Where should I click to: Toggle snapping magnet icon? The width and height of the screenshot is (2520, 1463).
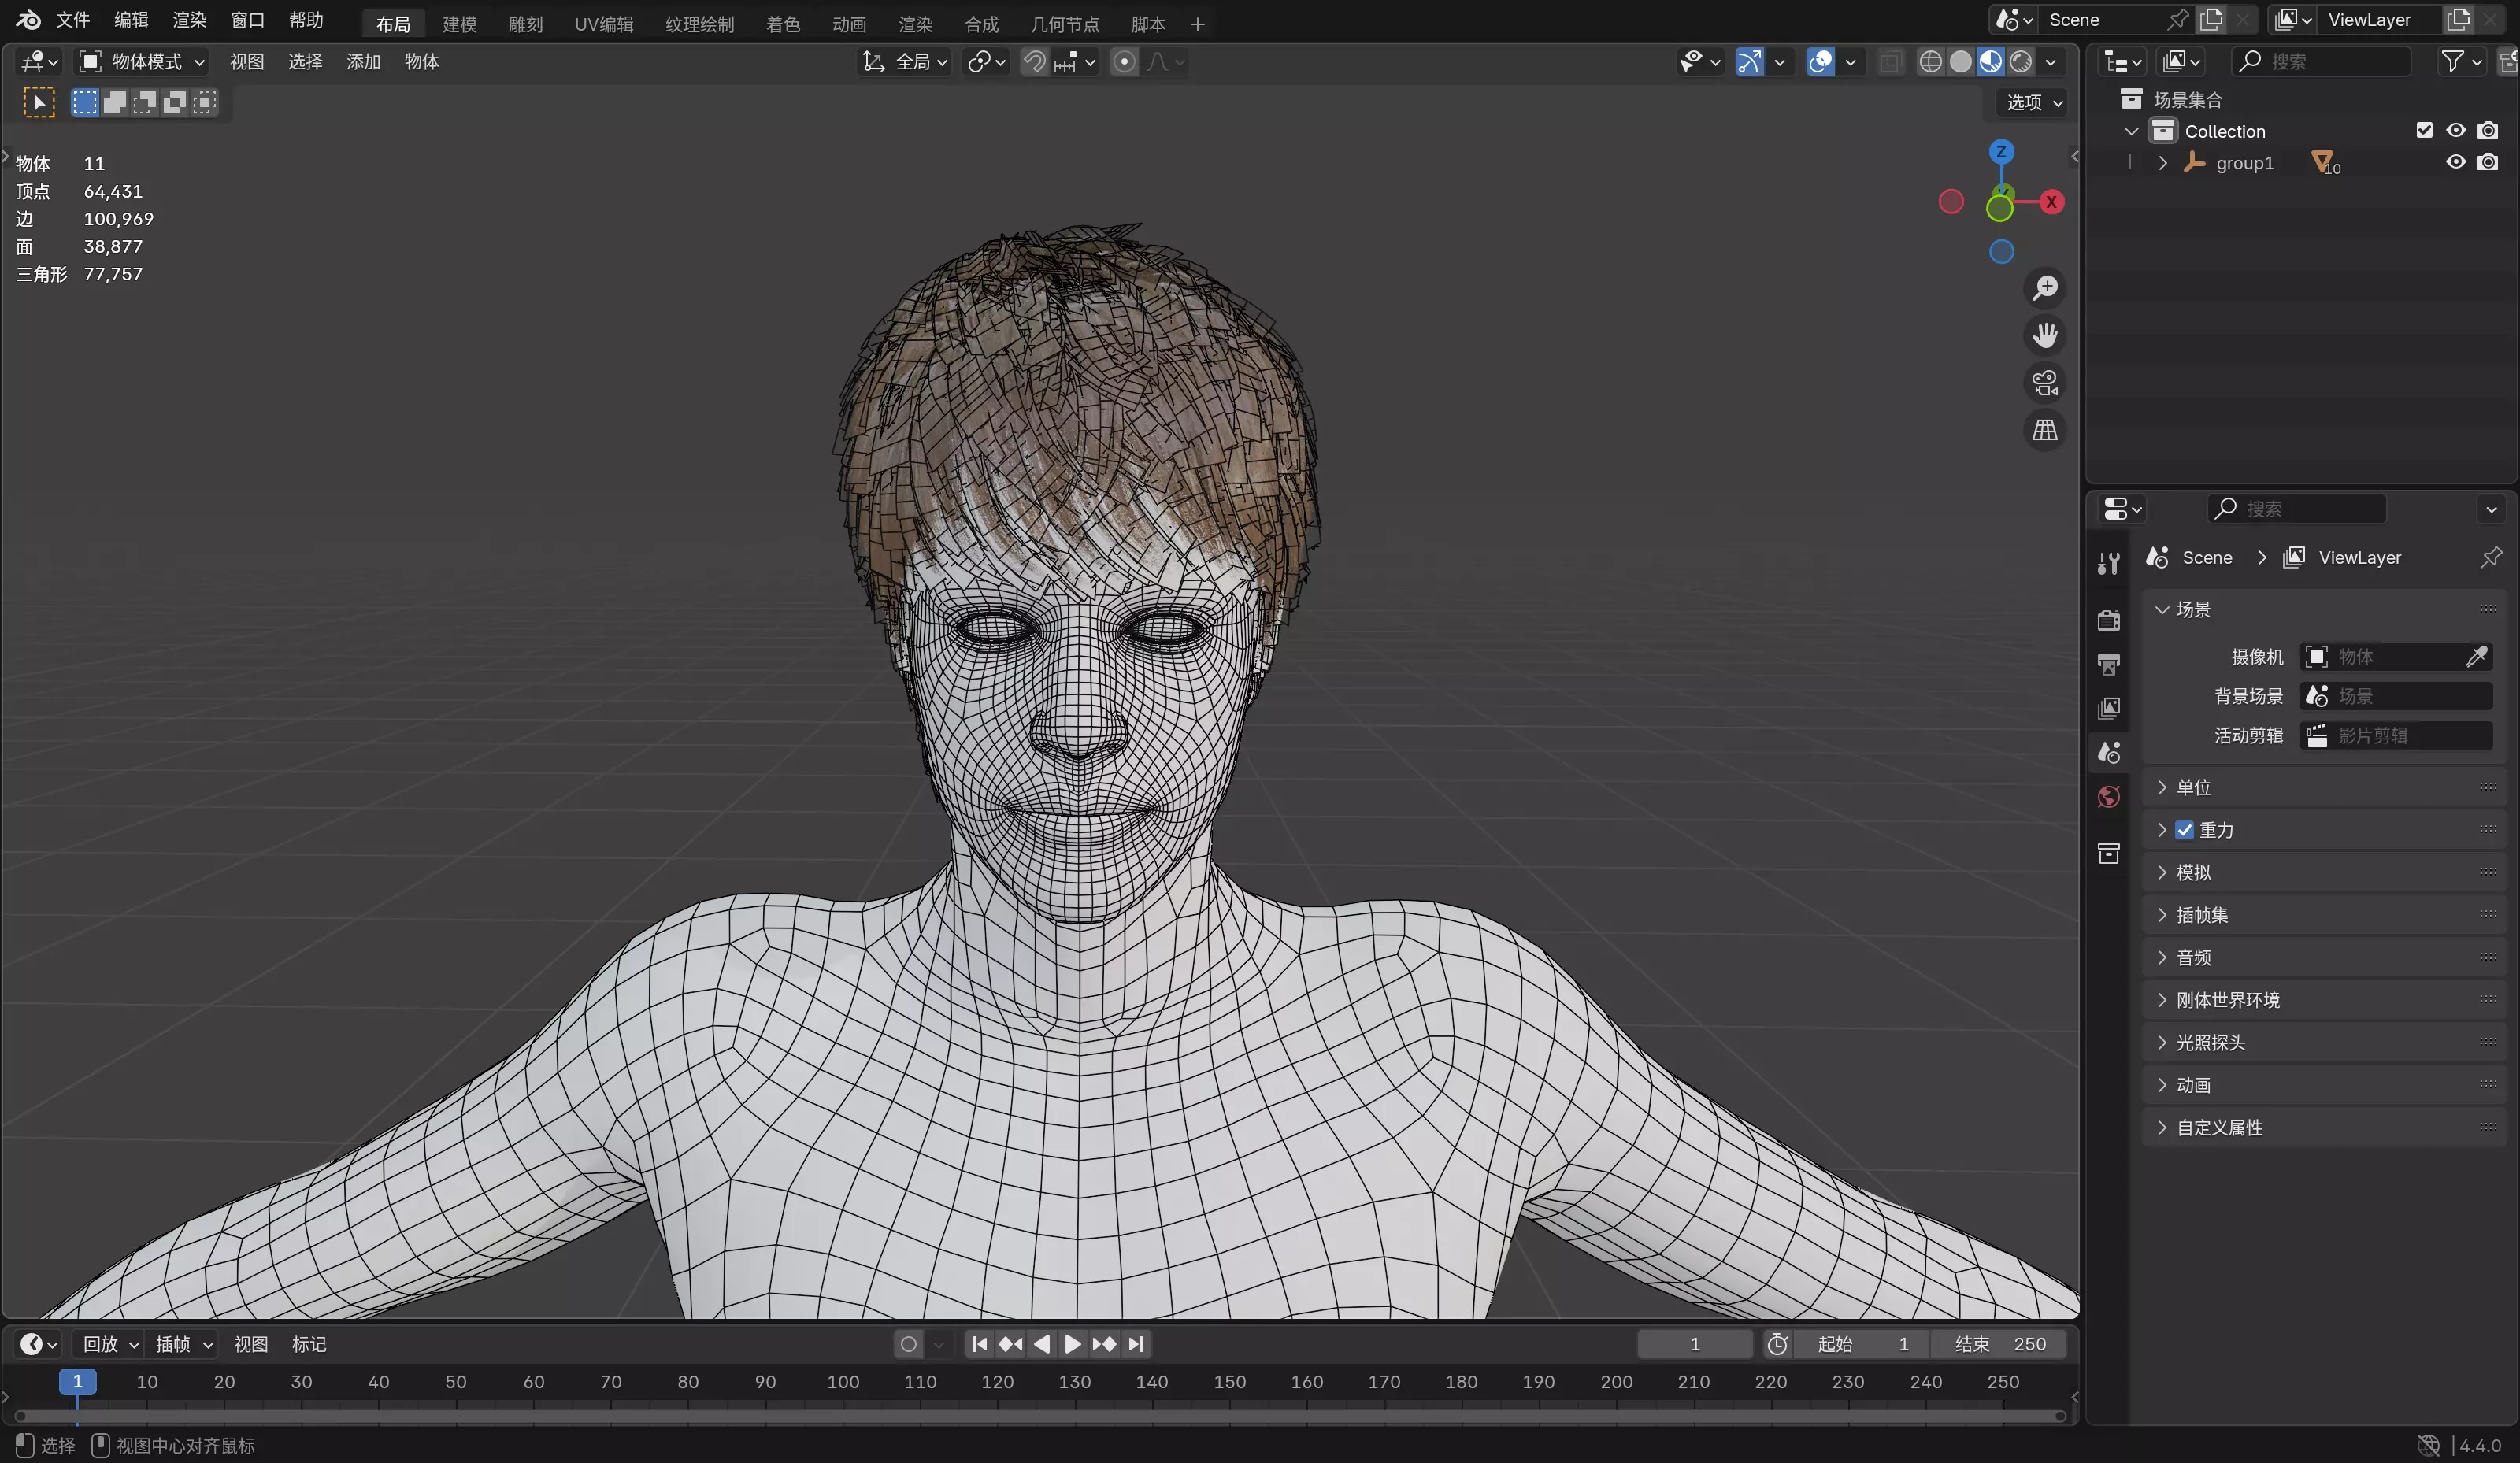pyautogui.click(x=1035, y=62)
